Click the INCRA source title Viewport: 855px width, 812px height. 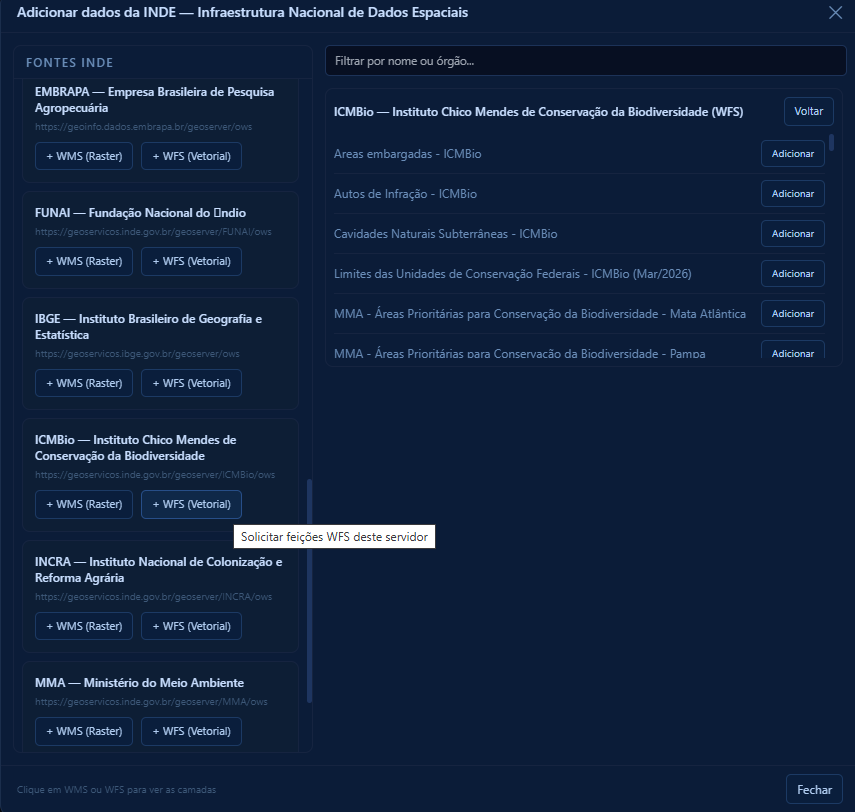coord(159,569)
